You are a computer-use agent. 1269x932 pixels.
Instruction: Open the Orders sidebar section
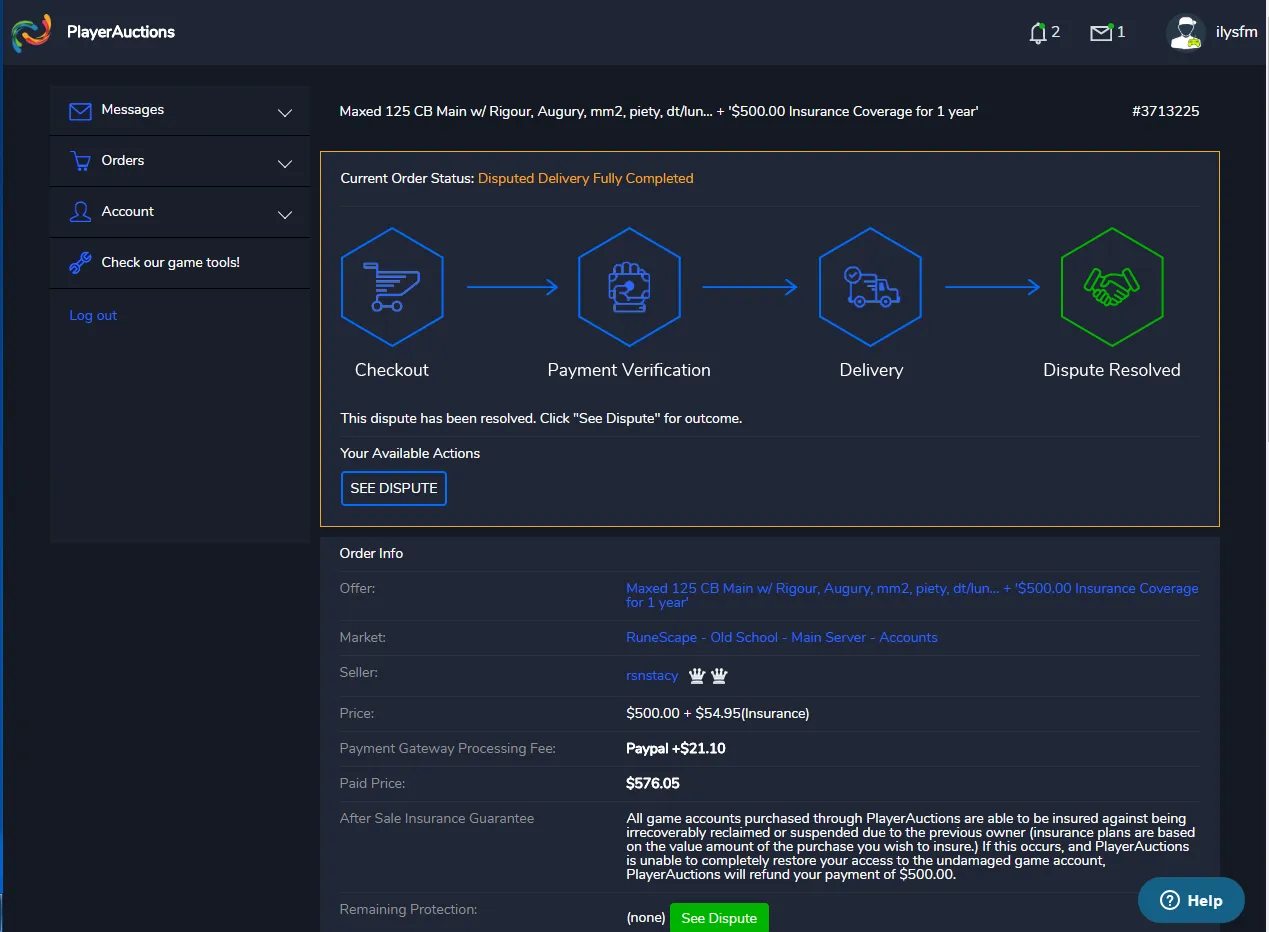[x=180, y=161]
